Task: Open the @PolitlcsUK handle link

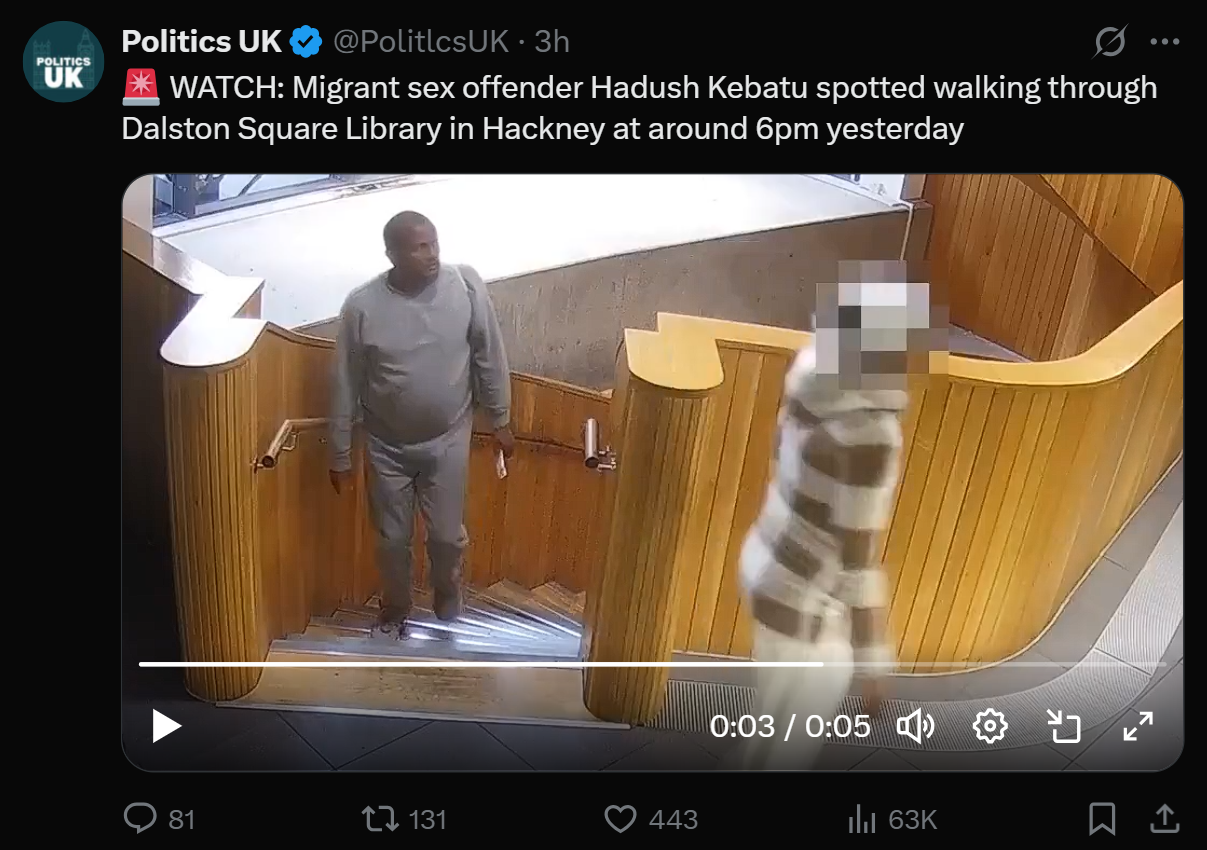Action: (x=420, y=42)
